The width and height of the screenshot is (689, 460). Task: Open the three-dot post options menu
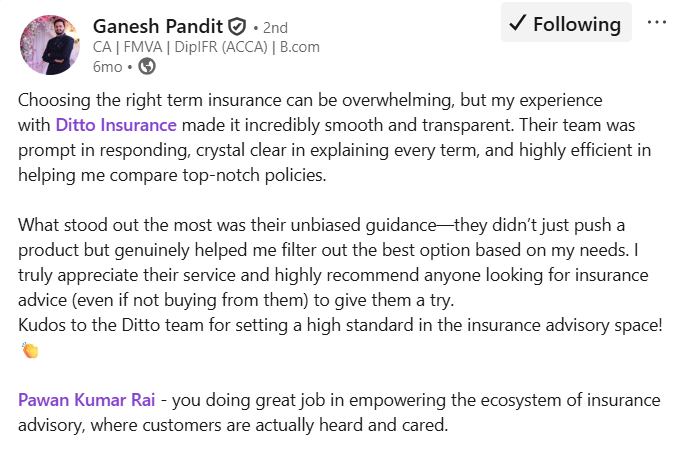(657, 23)
